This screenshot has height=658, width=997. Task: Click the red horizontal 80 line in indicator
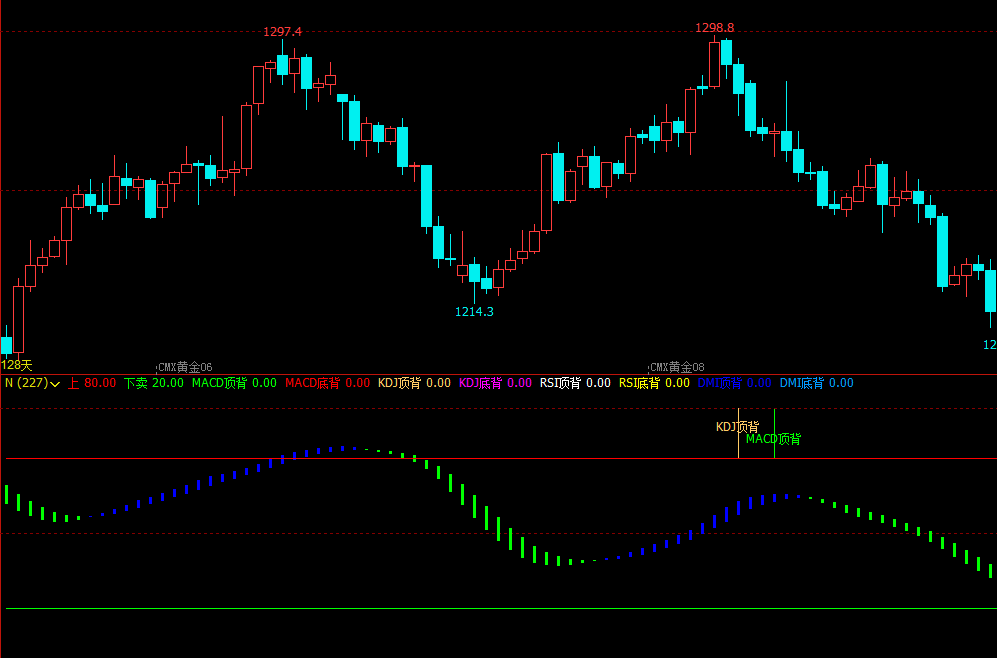point(501,458)
